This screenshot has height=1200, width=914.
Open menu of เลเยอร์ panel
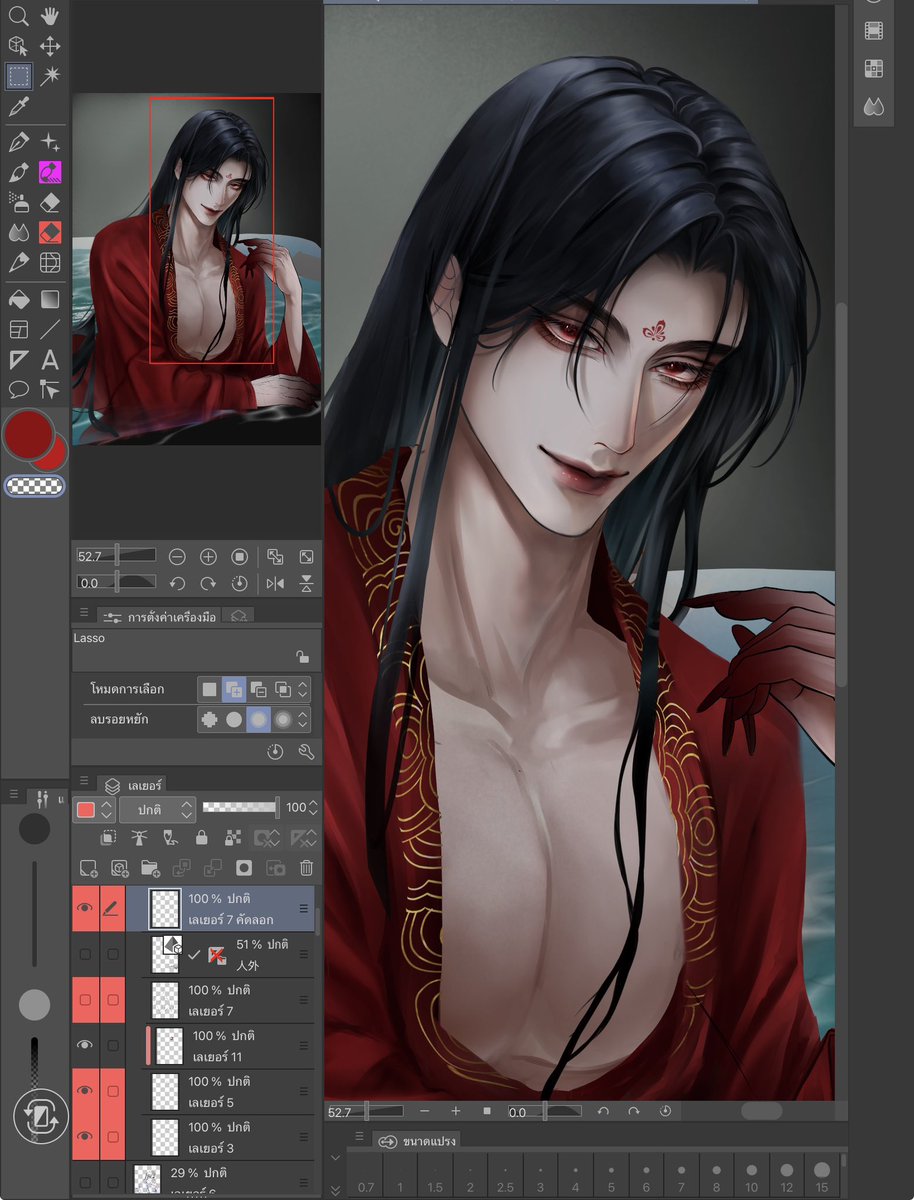[83, 782]
